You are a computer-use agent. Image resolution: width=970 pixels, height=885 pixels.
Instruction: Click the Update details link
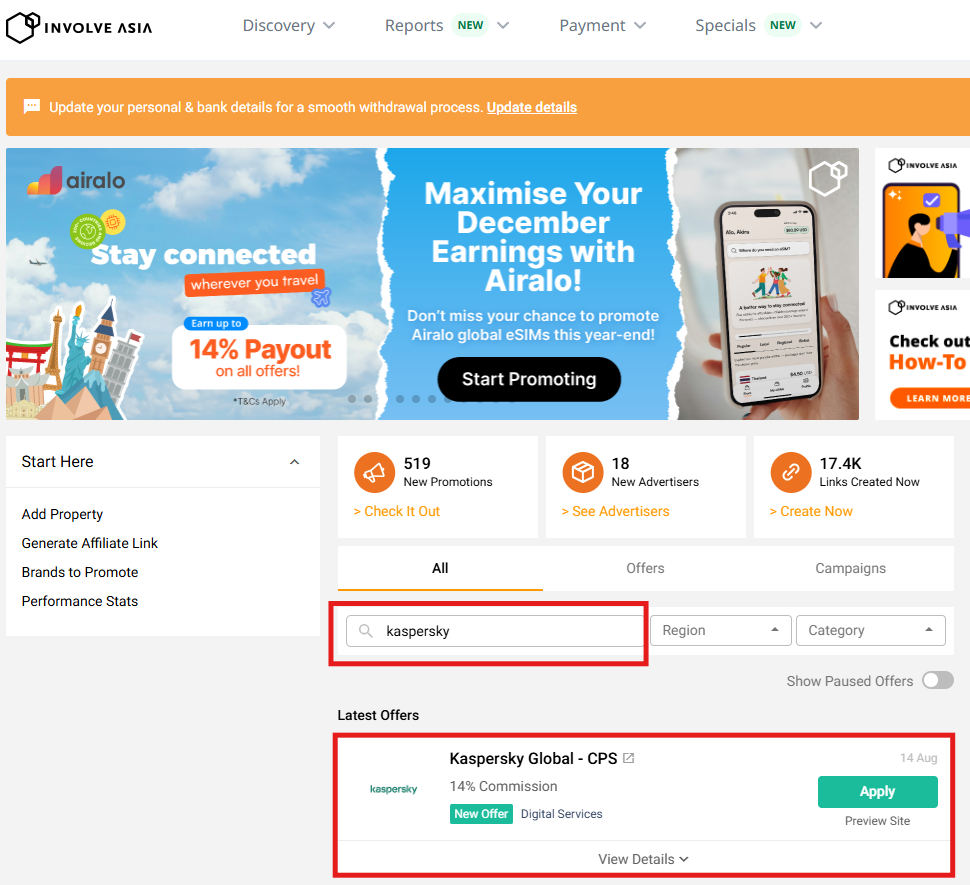(531, 107)
